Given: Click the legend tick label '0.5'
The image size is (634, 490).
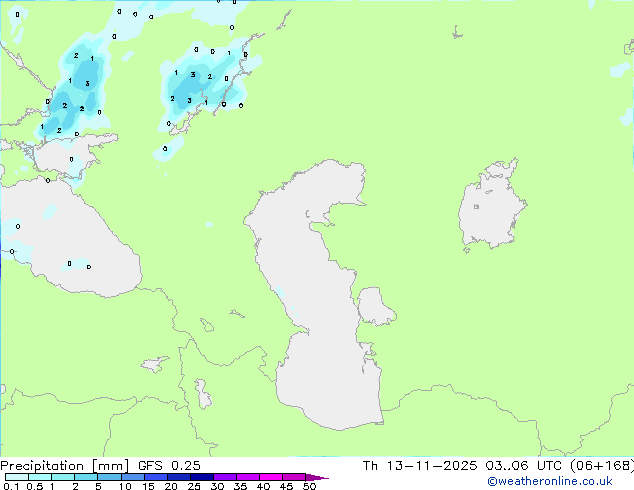Looking at the screenshot, I should pos(35,486).
